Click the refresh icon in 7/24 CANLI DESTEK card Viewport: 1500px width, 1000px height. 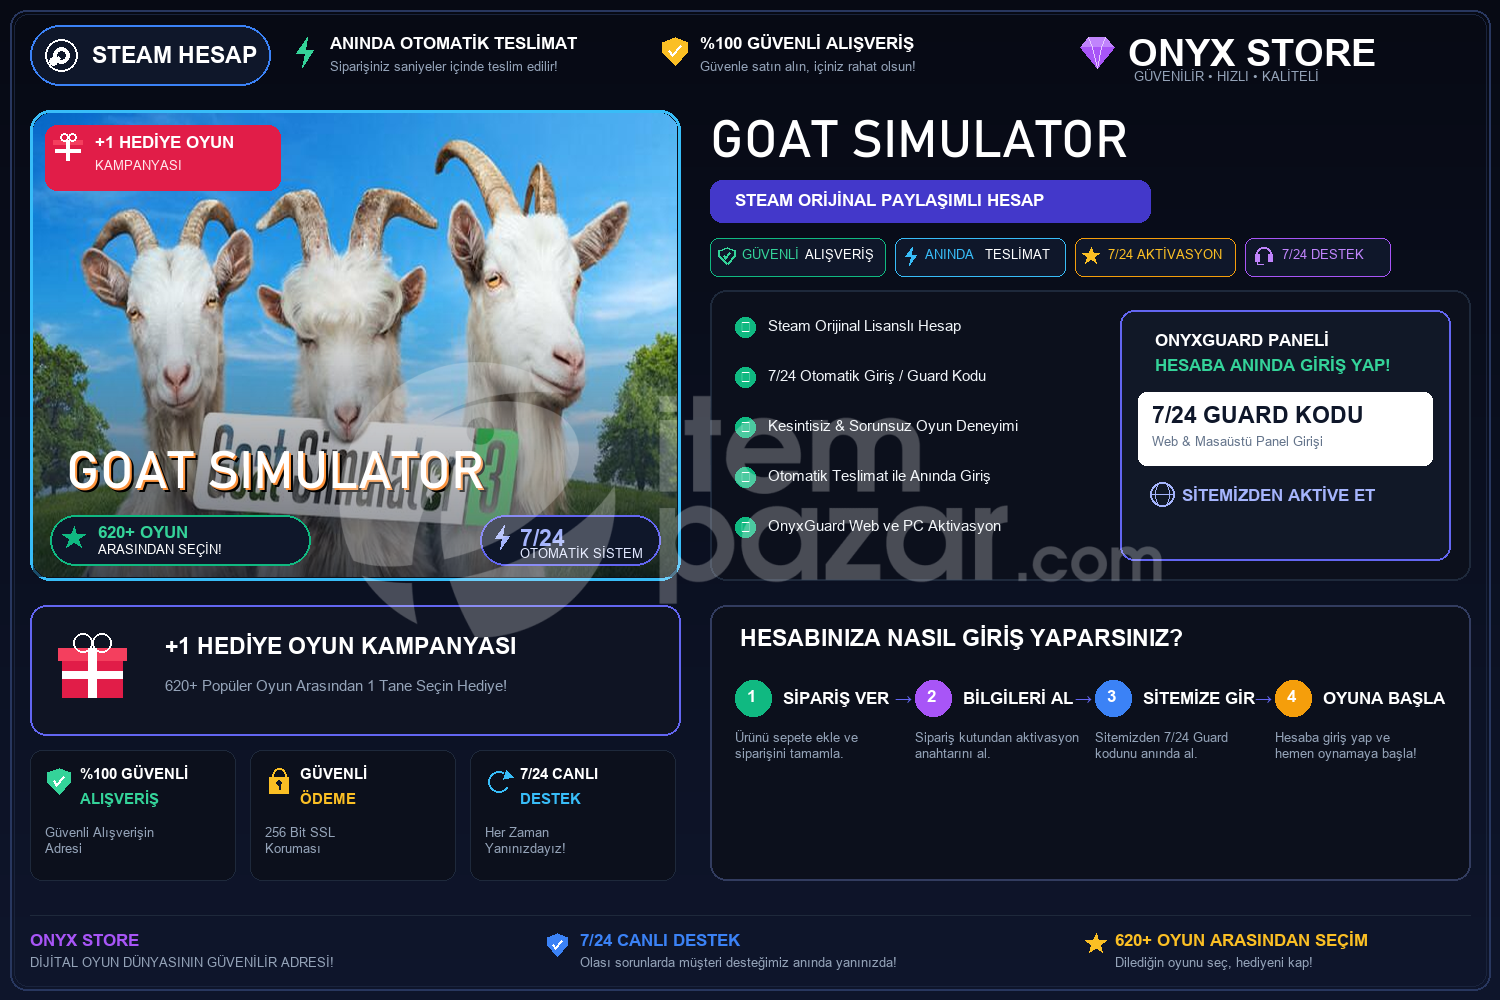499,781
